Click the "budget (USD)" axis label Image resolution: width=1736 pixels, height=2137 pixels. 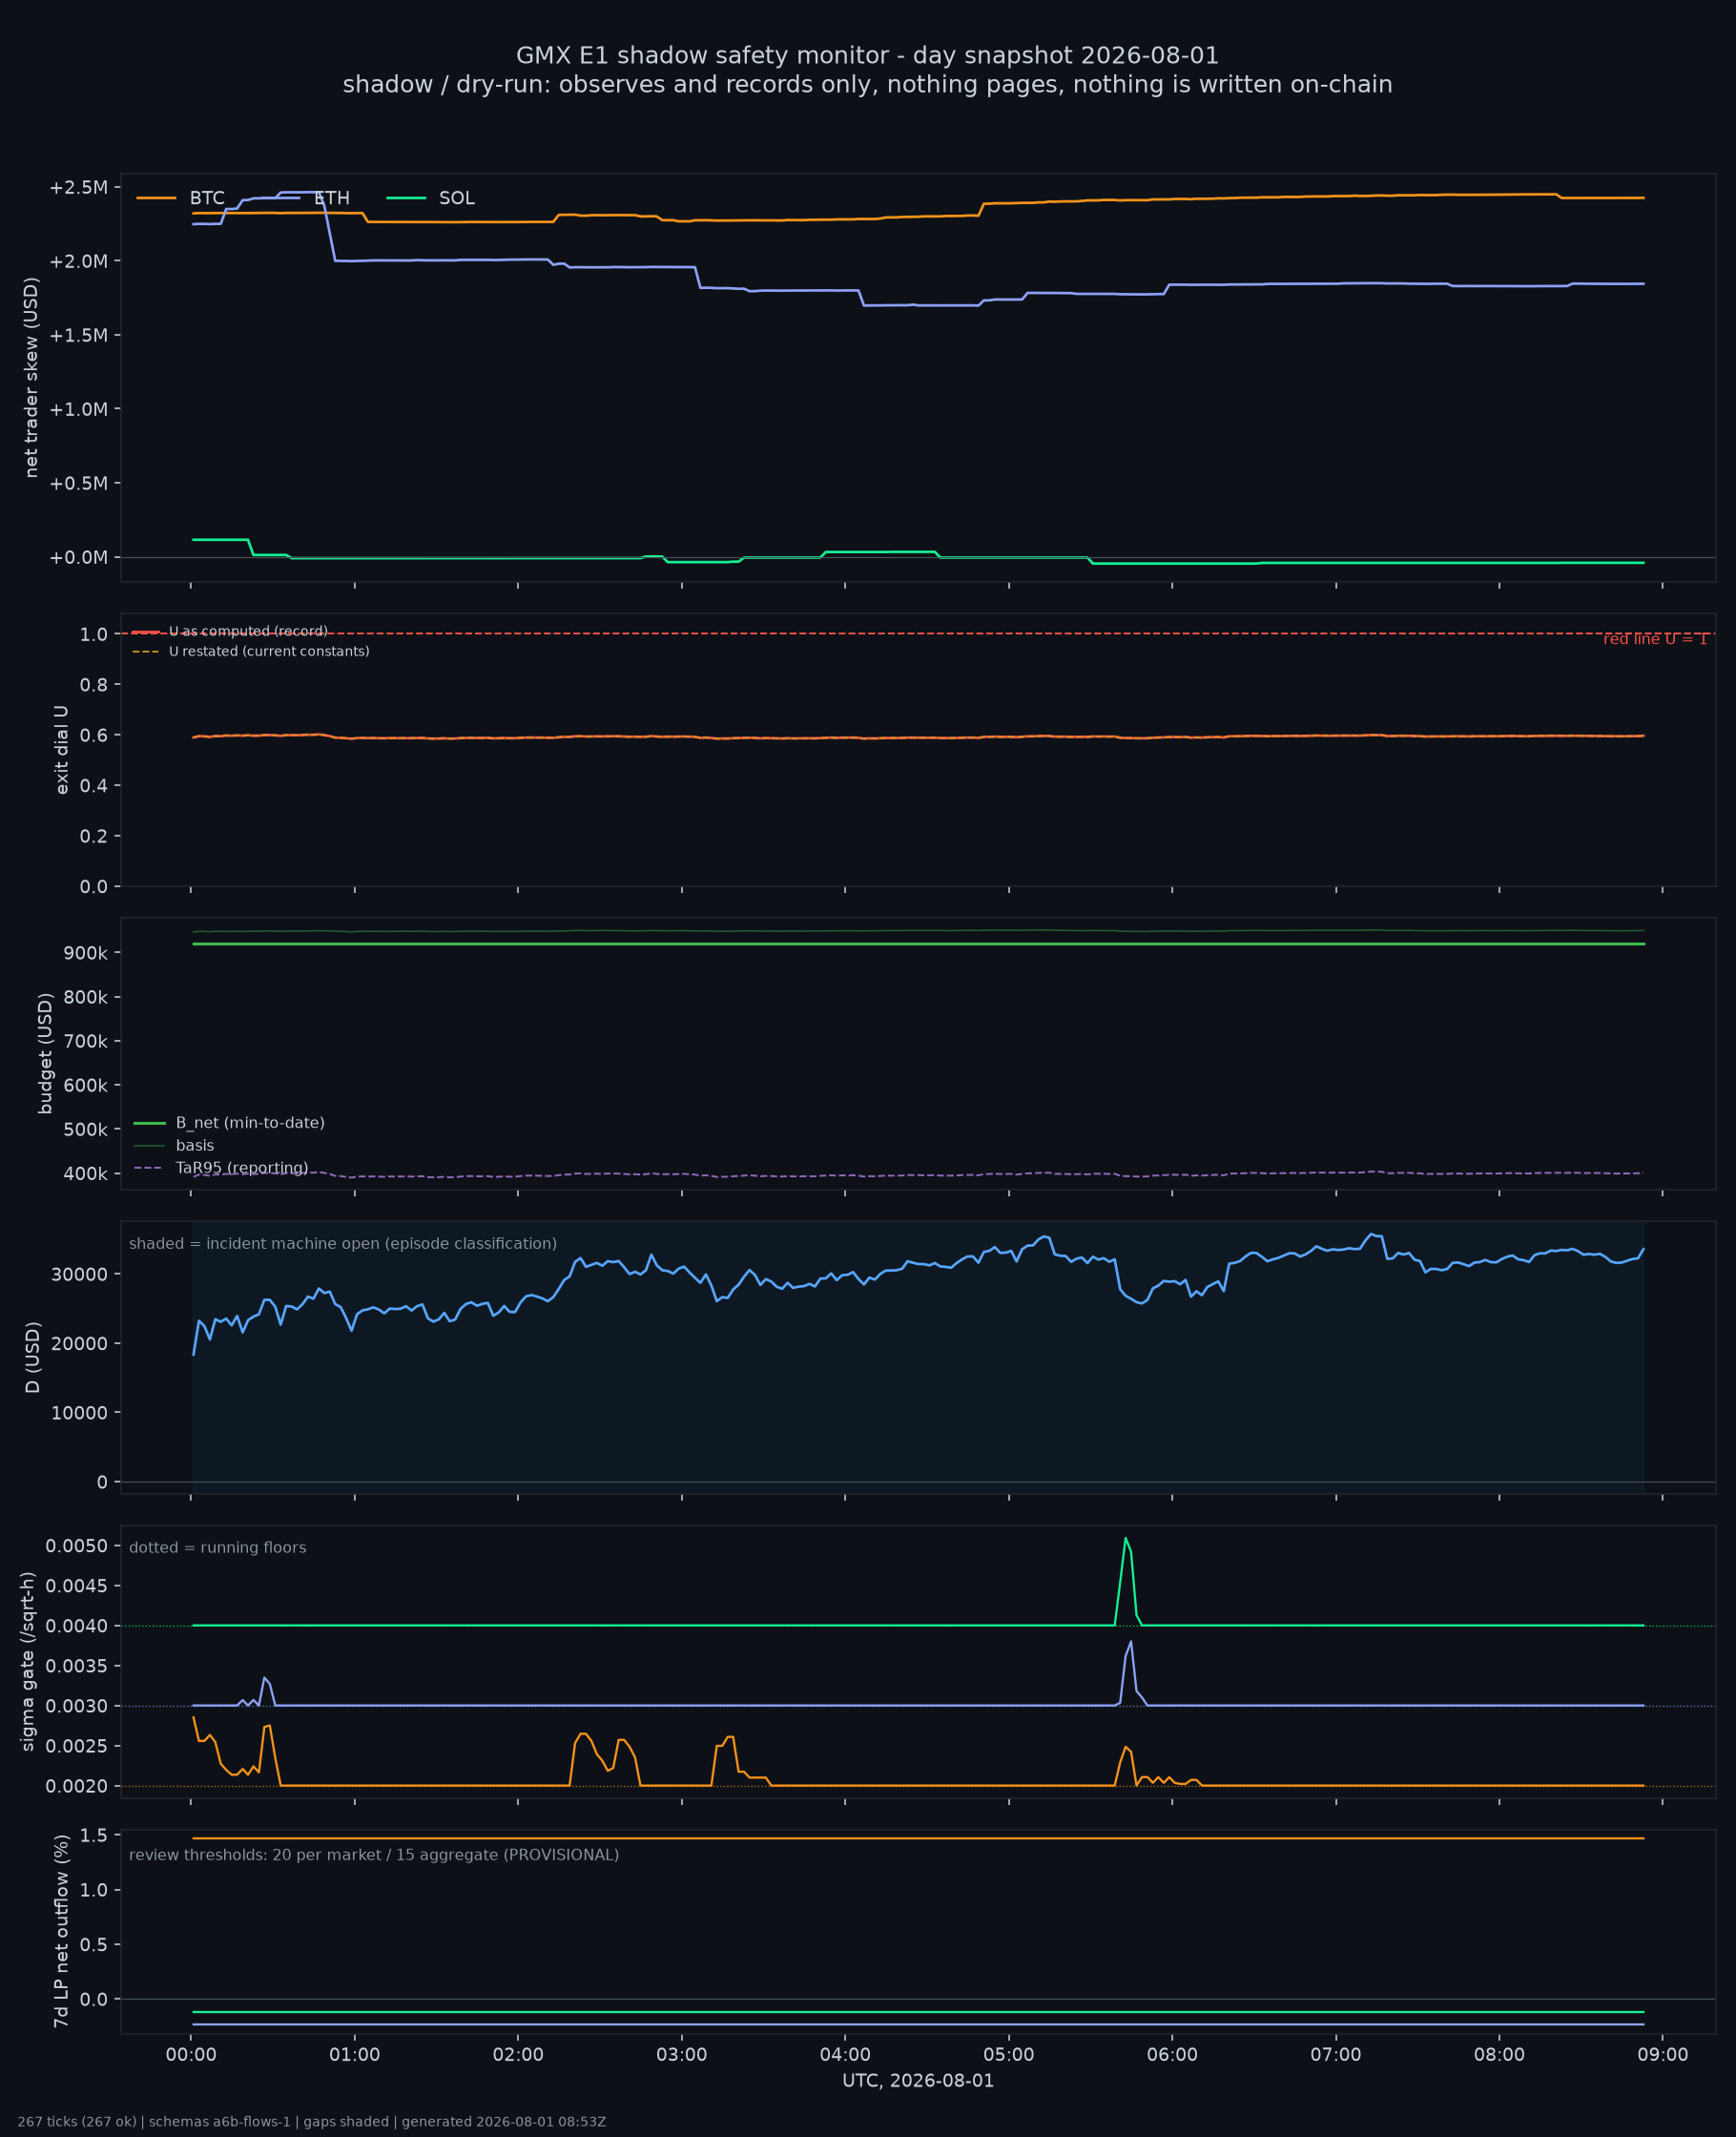[45, 1053]
